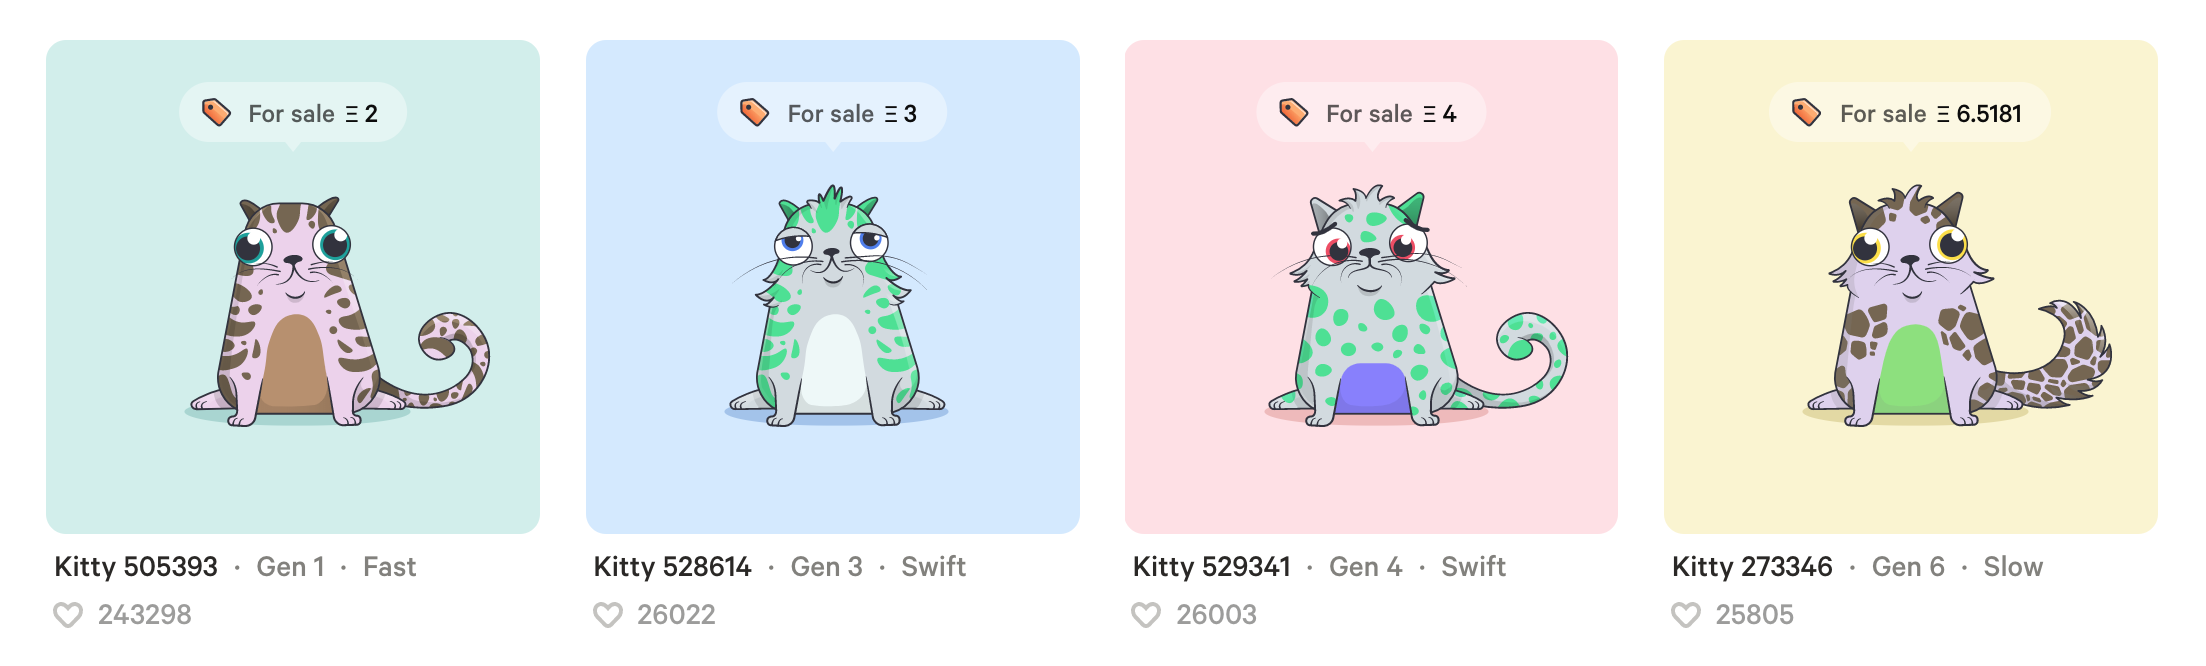Click the heart icon beside 26022

coord(608,615)
